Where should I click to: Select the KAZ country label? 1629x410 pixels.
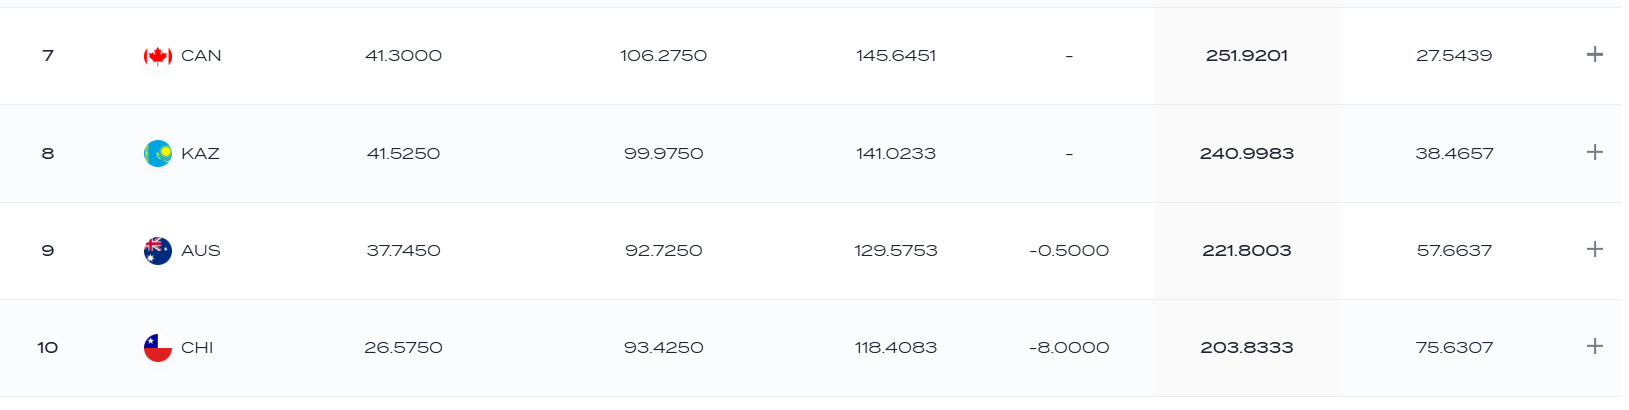(x=200, y=154)
